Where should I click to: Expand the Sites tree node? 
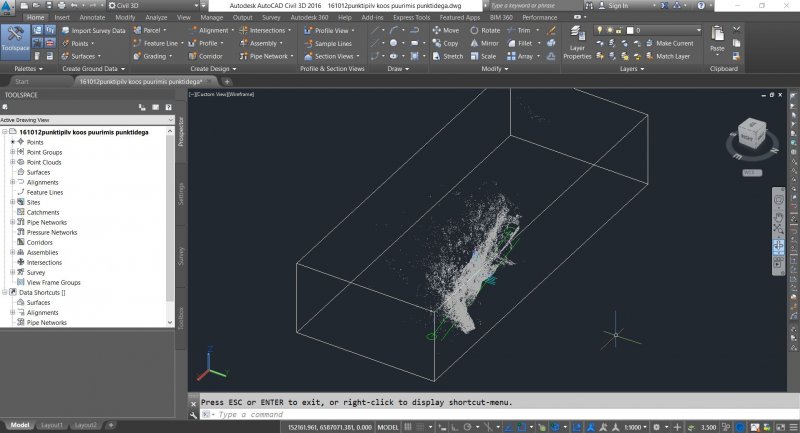(13, 202)
